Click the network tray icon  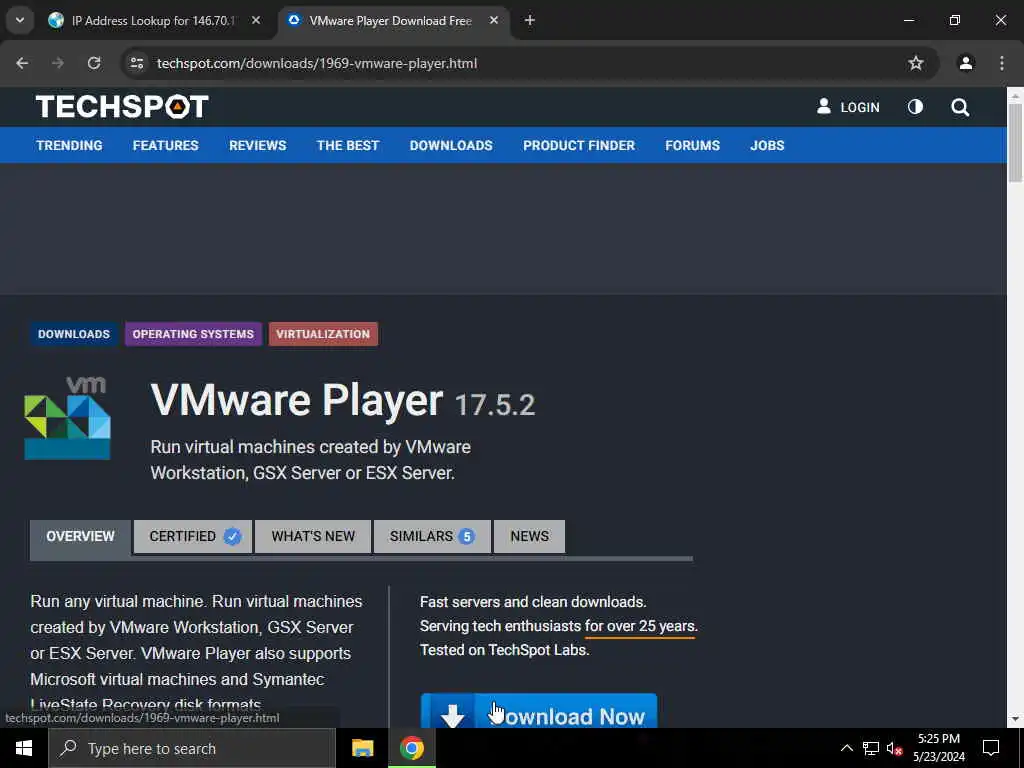tap(871, 748)
